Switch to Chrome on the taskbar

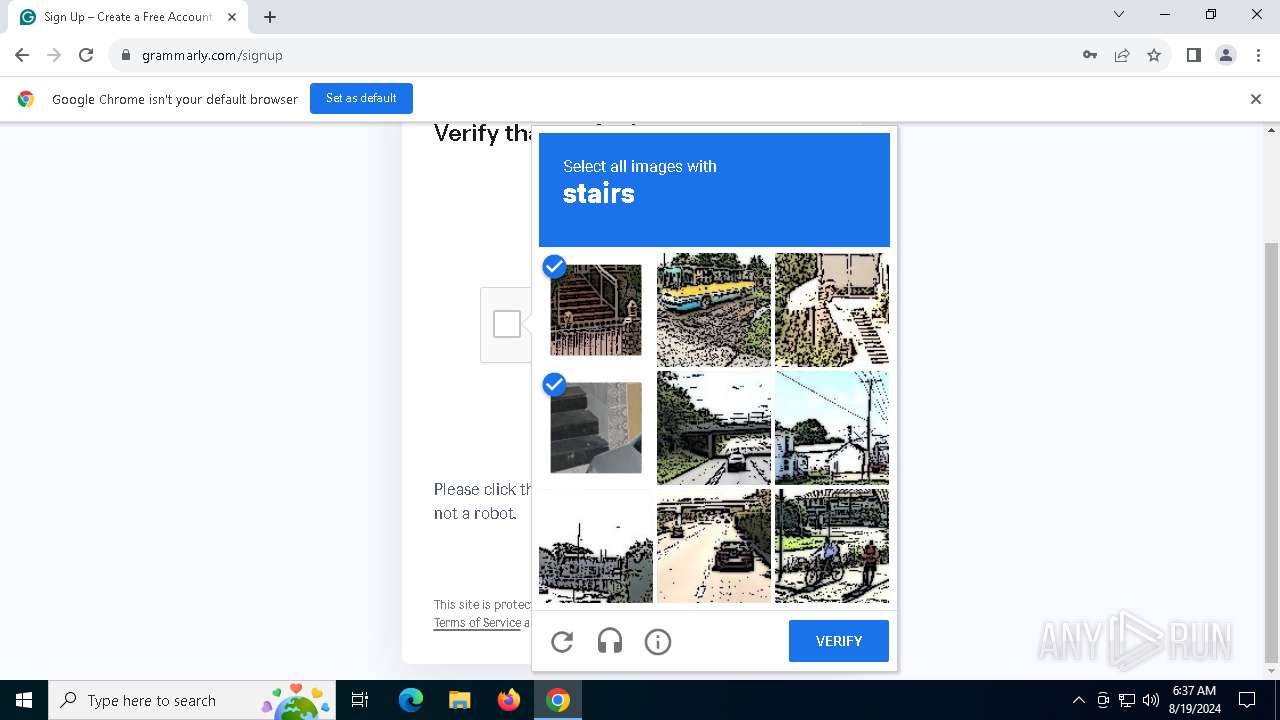[558, 700]
